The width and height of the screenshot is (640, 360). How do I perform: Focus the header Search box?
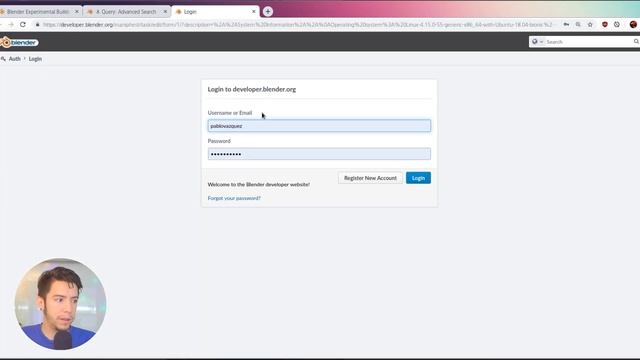(589, 42)
